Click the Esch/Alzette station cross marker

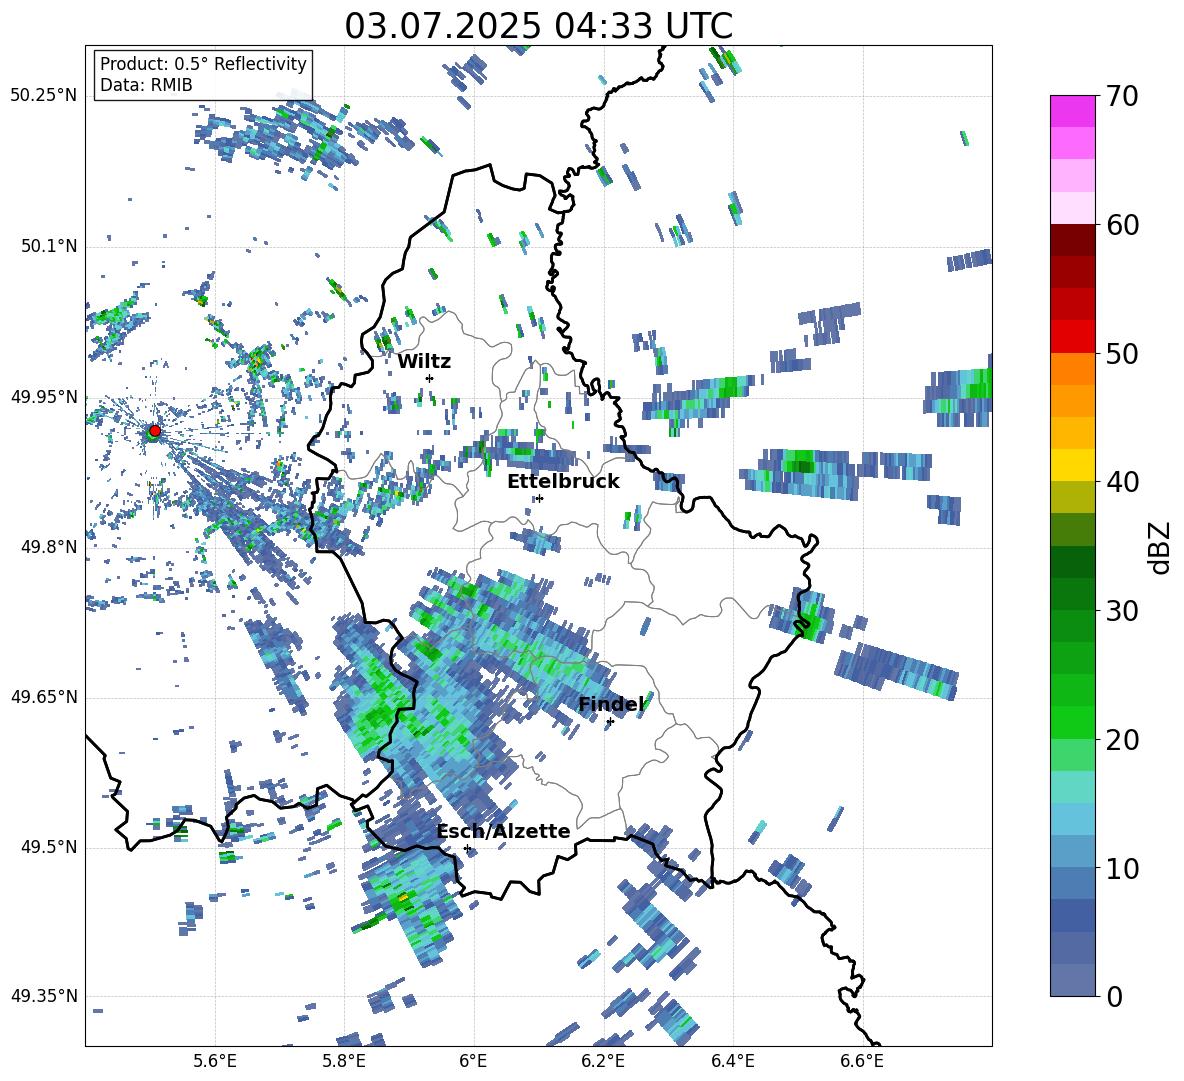coord(467,848)
